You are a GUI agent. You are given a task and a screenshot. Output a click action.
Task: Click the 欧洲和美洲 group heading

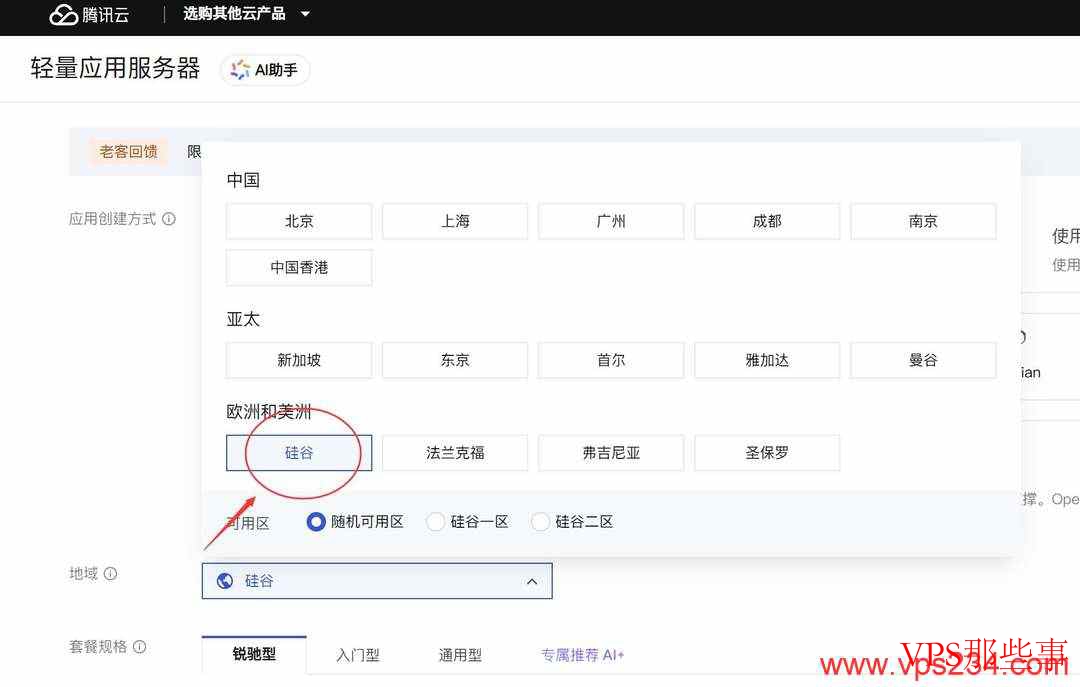point(269,412)
